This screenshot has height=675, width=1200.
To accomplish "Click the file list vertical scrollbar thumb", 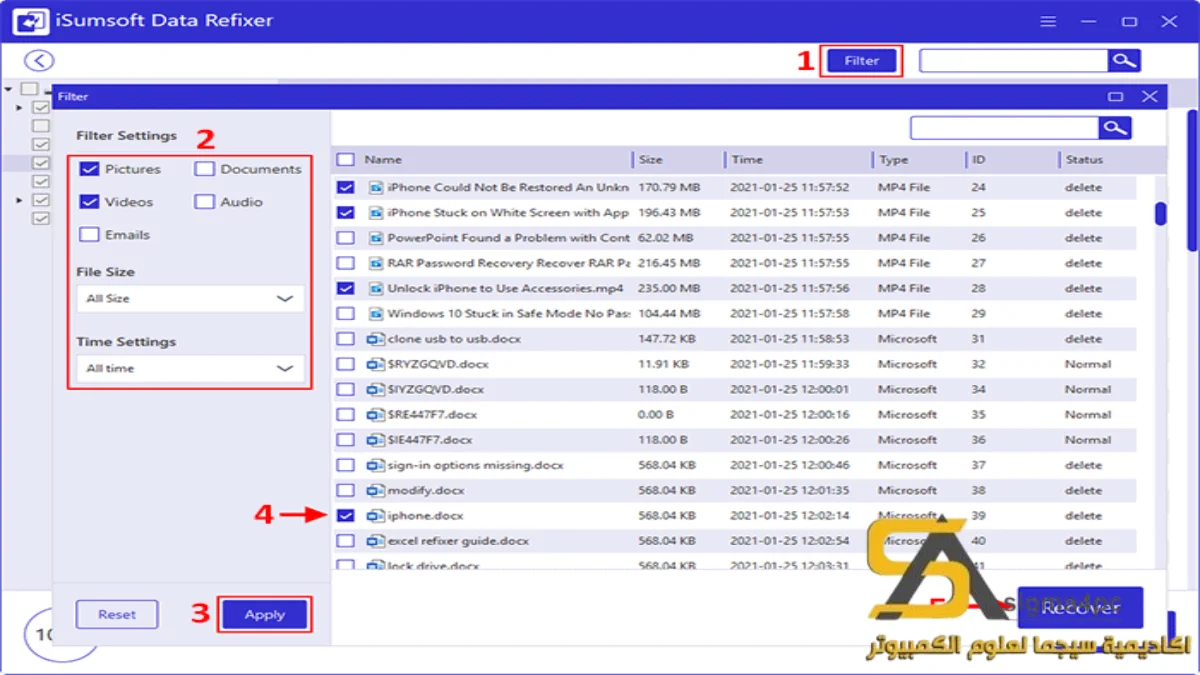I will tap(1160, 214).
